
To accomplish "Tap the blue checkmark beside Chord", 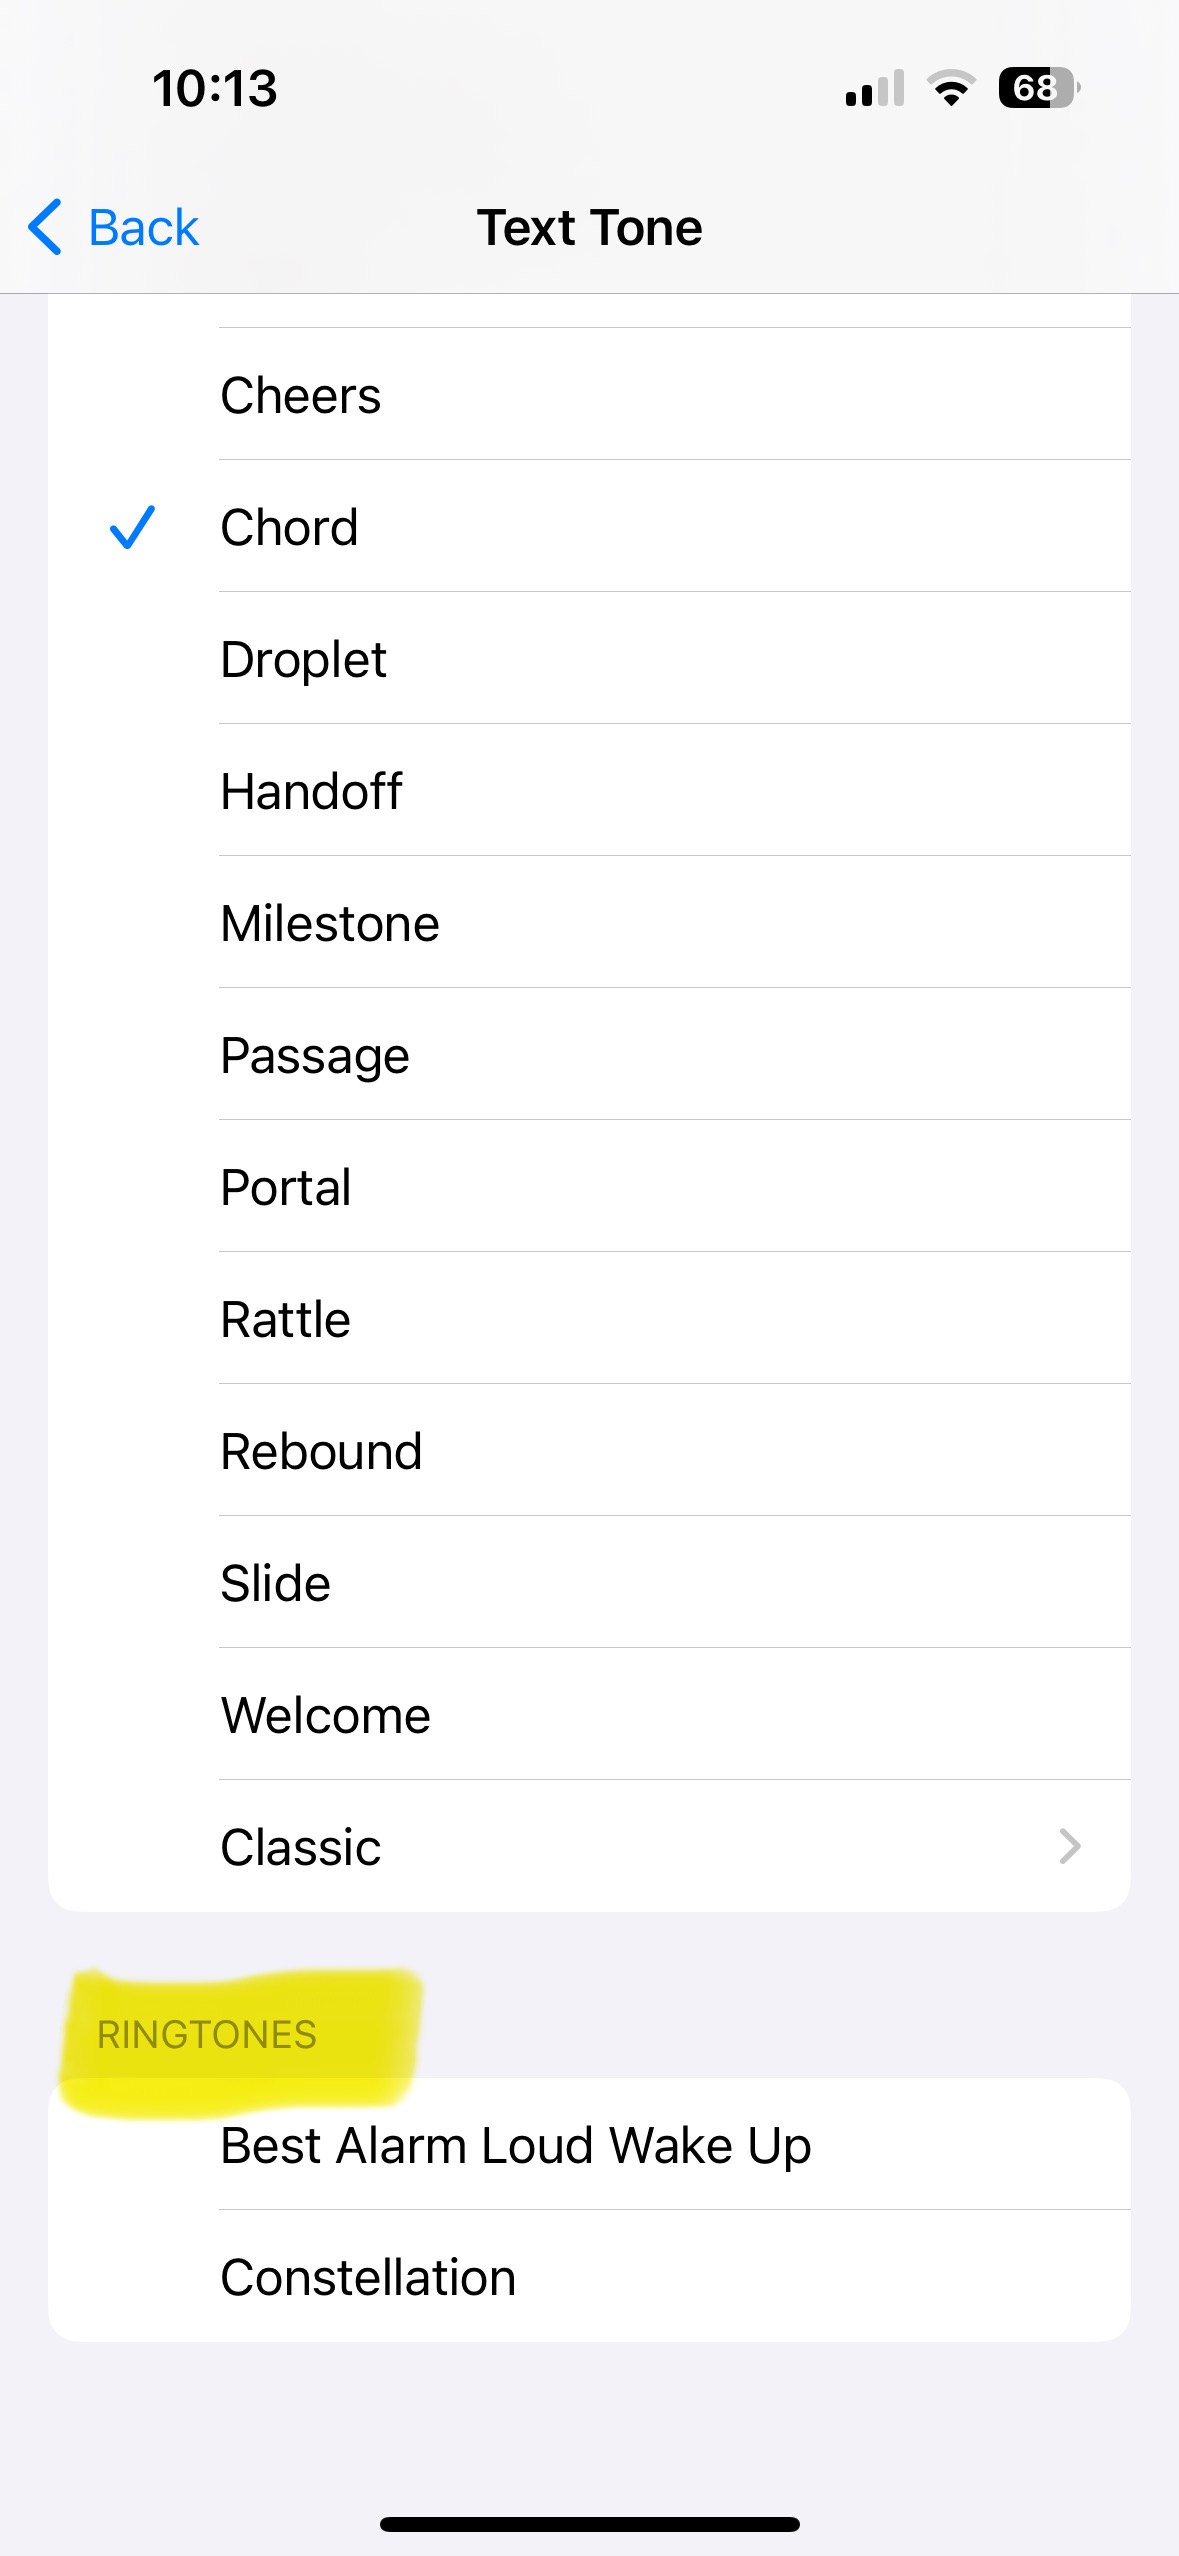I will pyautogui.click(x=132, y=527).
